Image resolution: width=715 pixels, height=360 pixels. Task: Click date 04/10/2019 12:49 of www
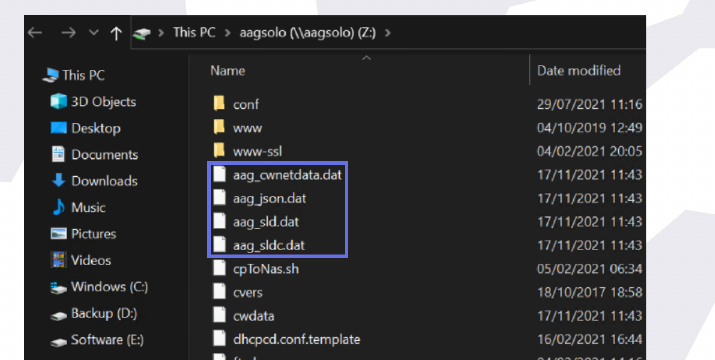pos(590,128)
